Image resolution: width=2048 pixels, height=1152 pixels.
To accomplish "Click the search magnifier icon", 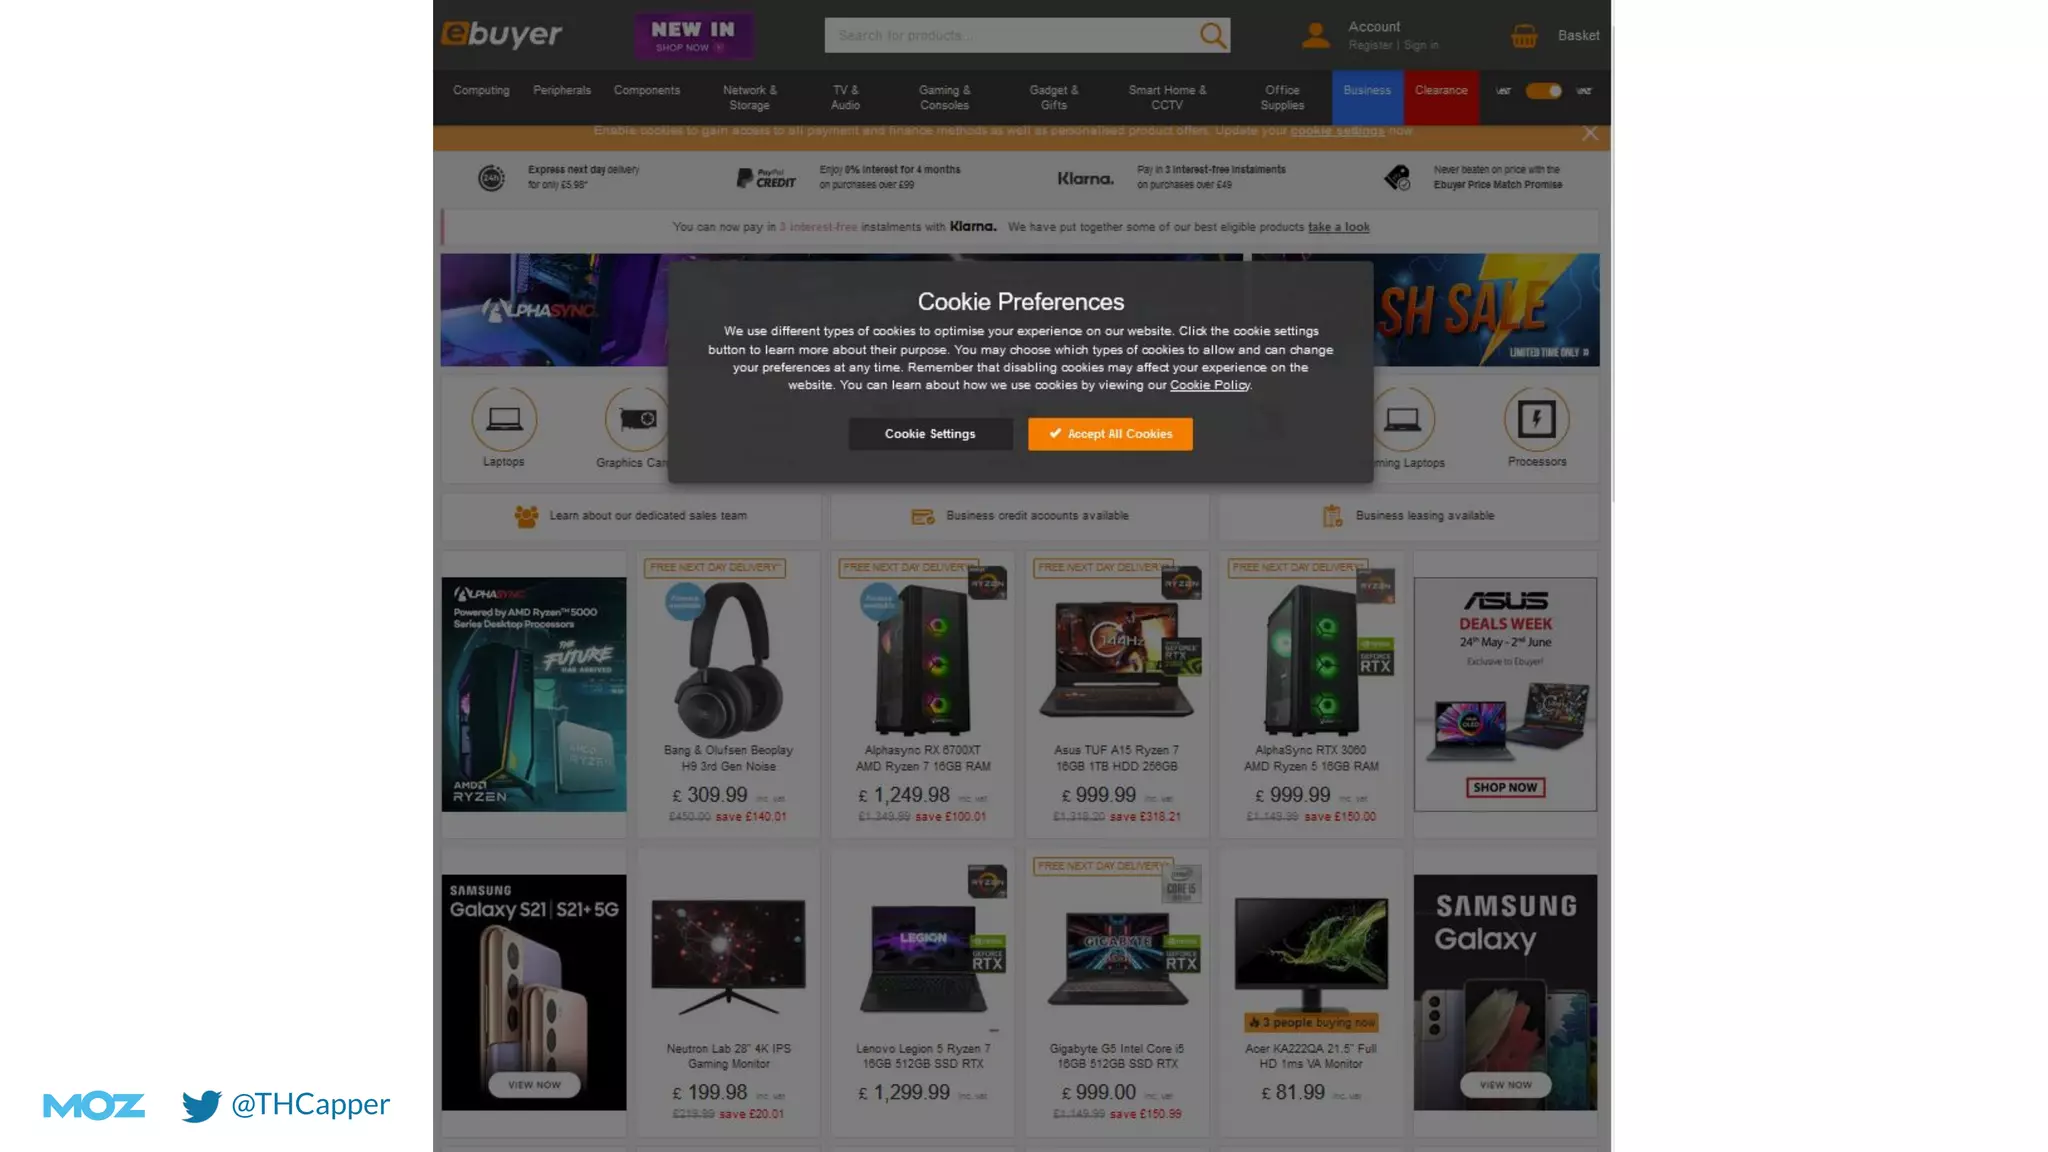I will (x=1212, y=36).
